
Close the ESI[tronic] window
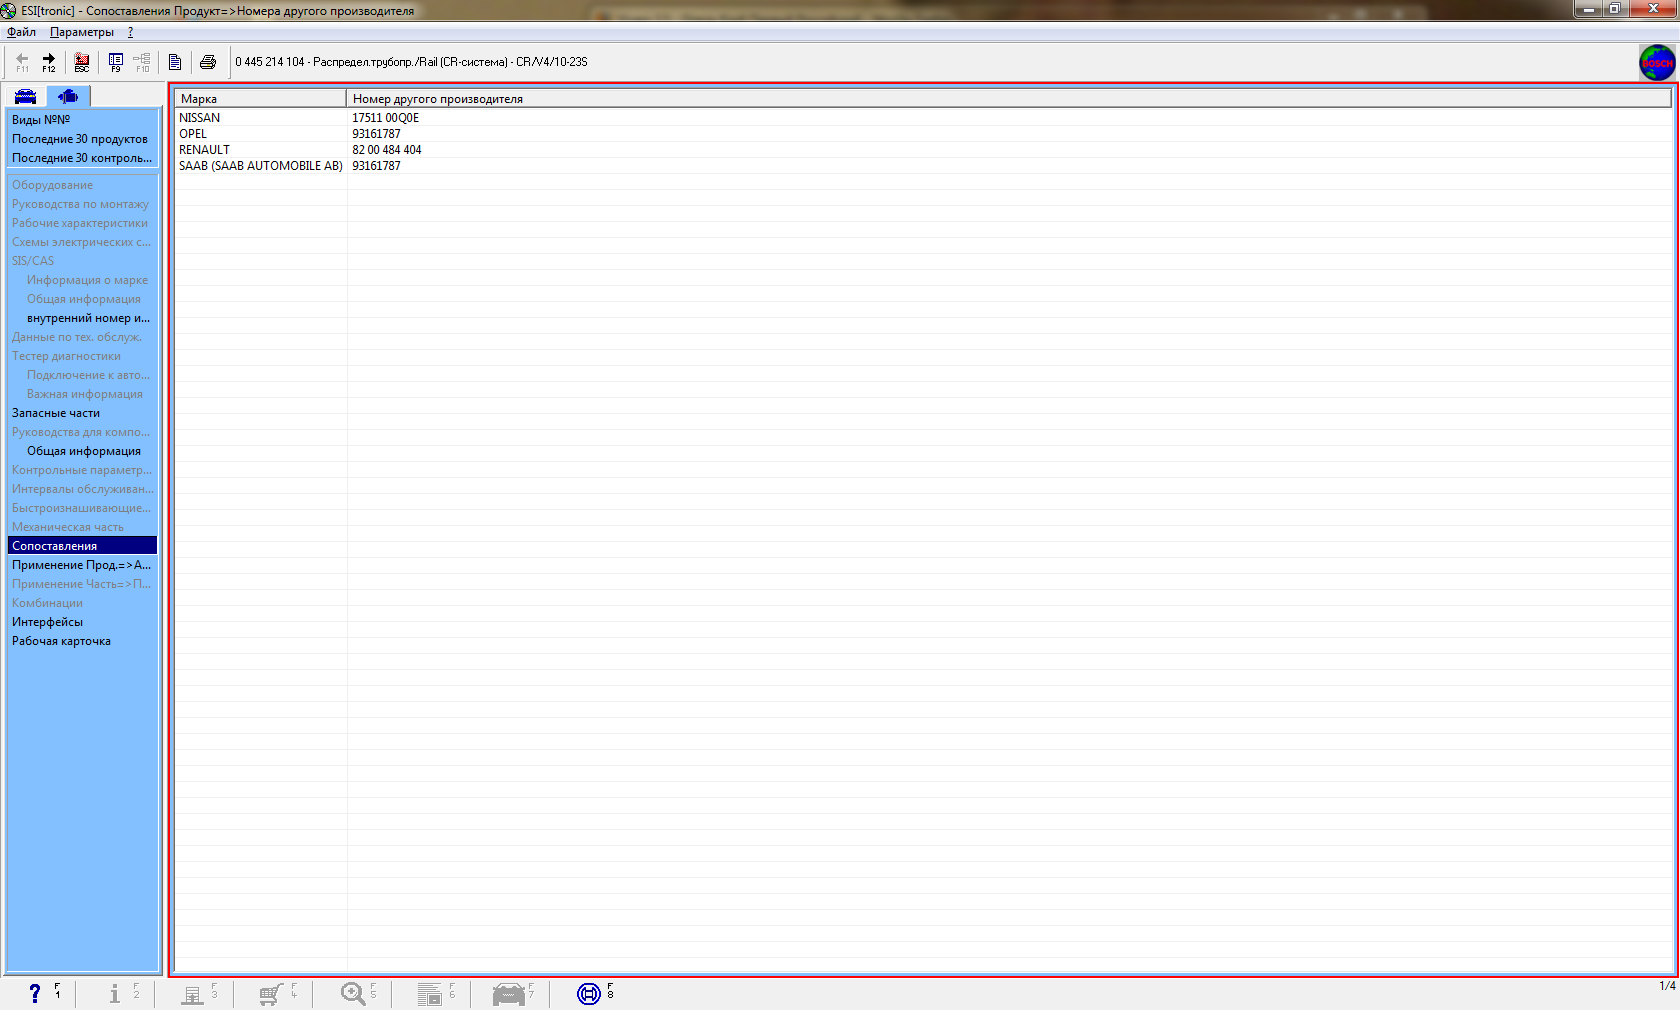pos(1653,9)
